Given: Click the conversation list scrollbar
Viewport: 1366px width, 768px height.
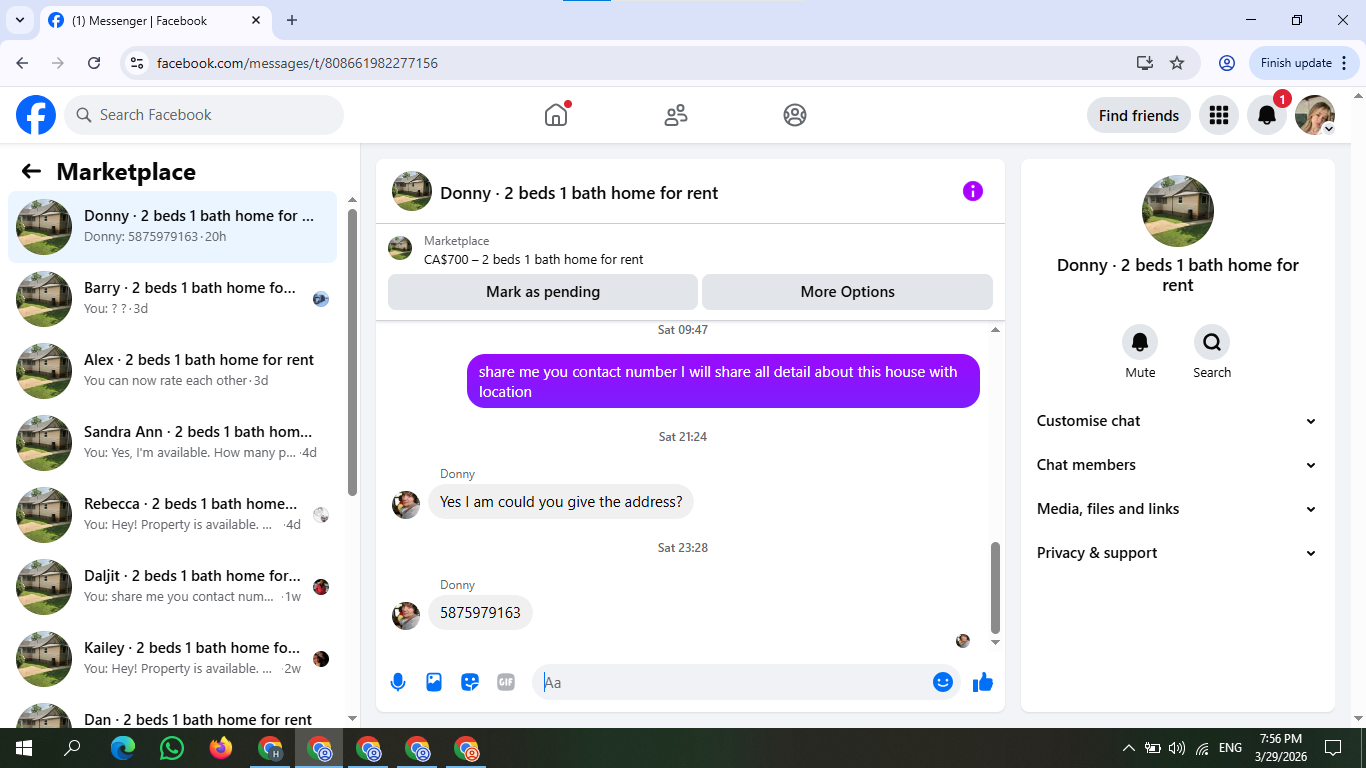Looking at the screenshot, I should (352, 352).
